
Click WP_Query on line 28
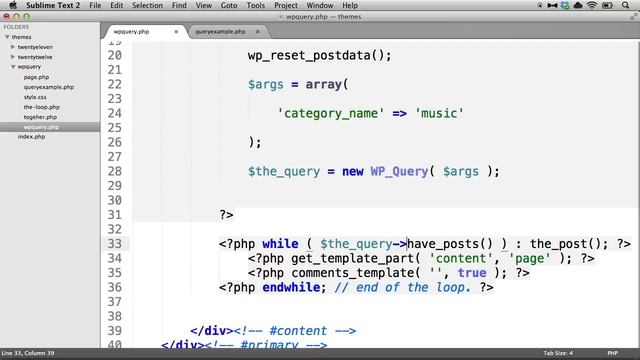[x=399, y=171]
